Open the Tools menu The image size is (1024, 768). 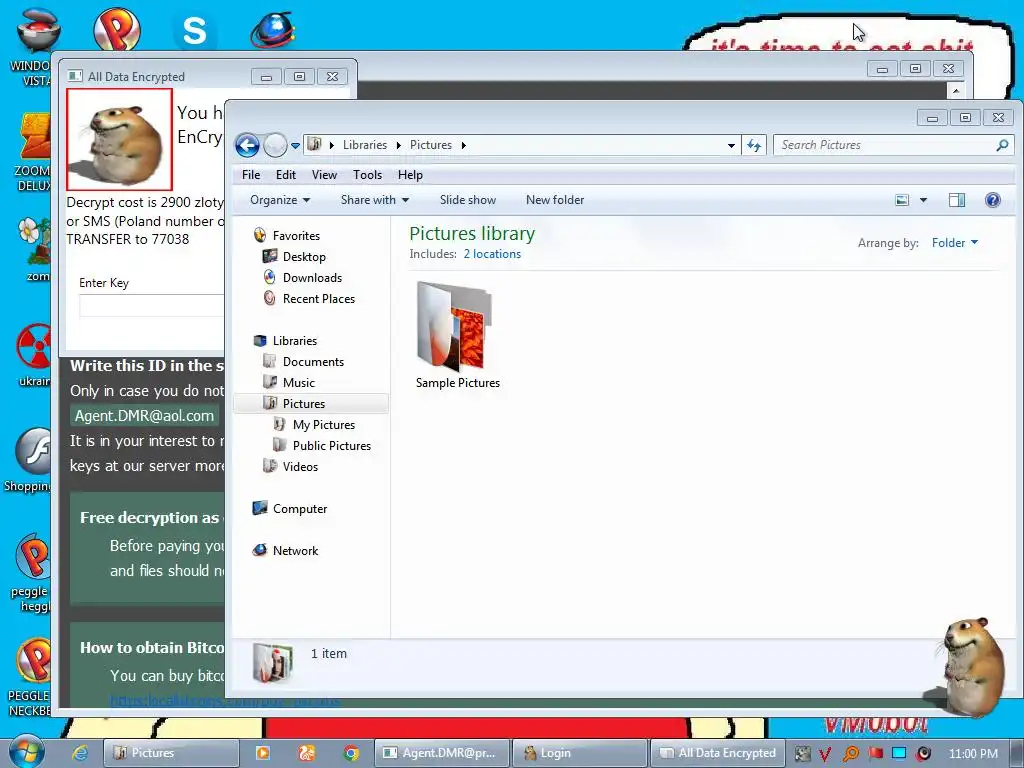[x=367, y=174]
